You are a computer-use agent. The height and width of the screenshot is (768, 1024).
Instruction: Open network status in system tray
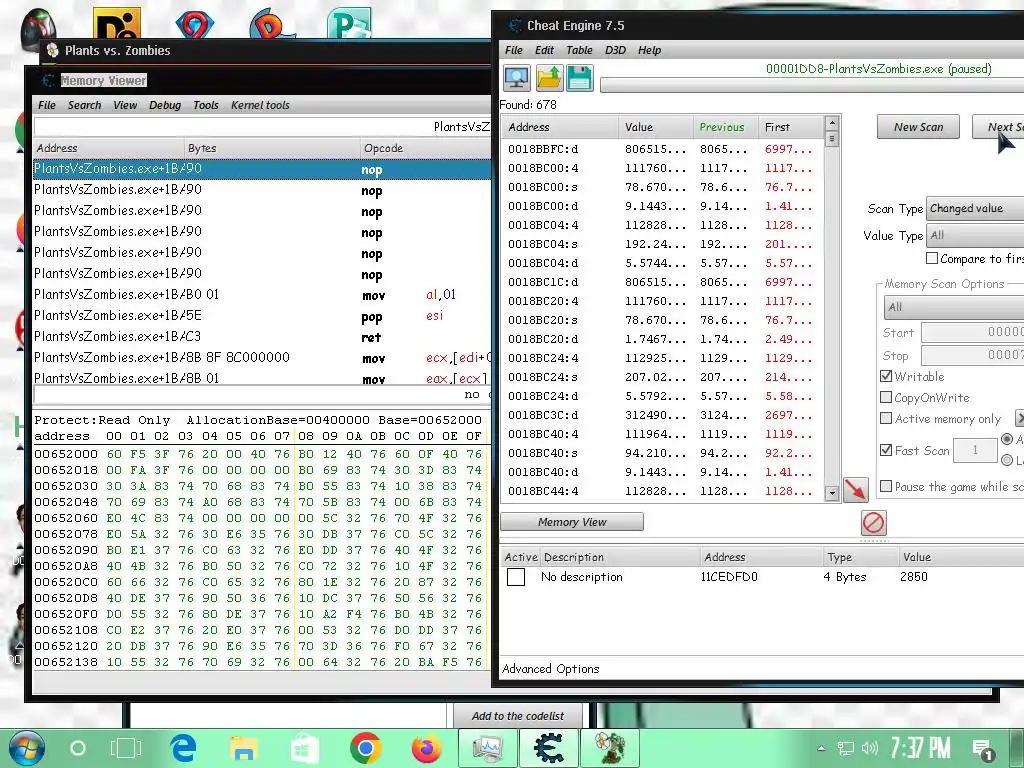coord(846,748)
